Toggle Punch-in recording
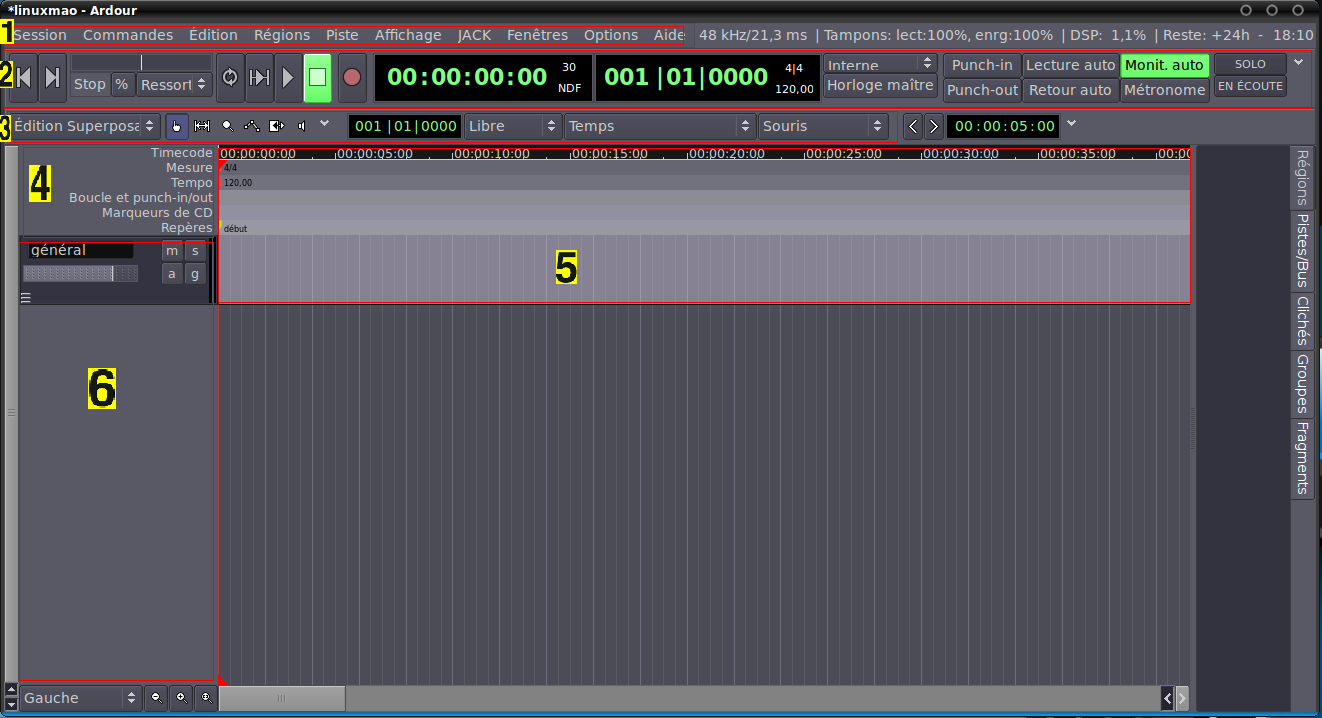This screenshot has width=1322, height=718. (x=982, y=65)
